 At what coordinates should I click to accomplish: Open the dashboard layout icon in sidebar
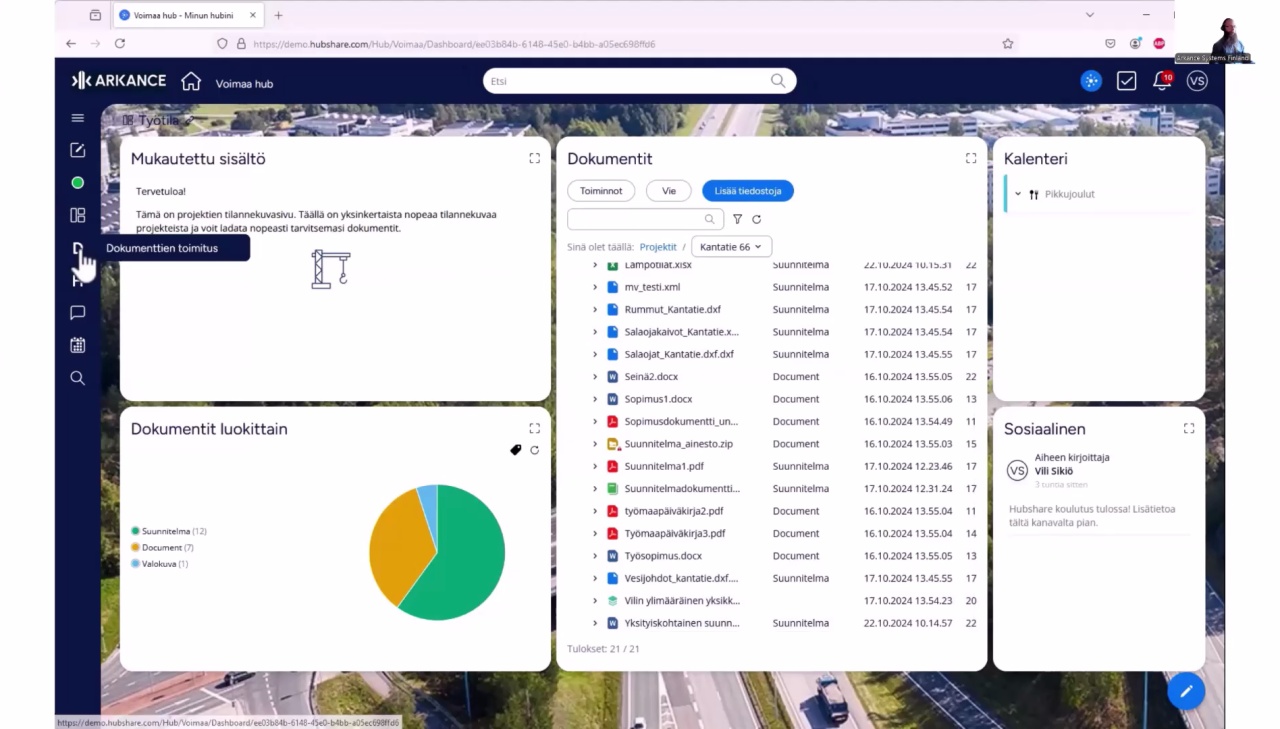[77, 215]
